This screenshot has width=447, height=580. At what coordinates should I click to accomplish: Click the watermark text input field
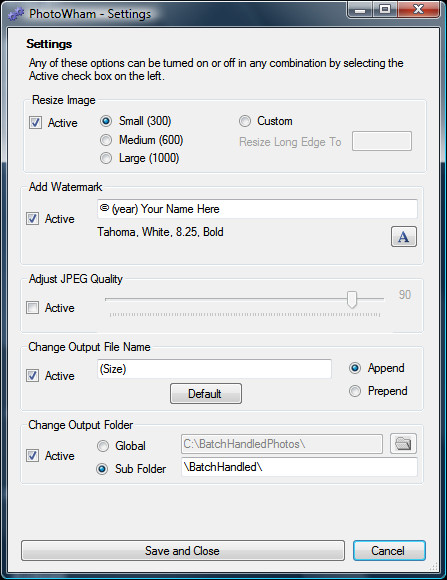click(x=258, y=209)
